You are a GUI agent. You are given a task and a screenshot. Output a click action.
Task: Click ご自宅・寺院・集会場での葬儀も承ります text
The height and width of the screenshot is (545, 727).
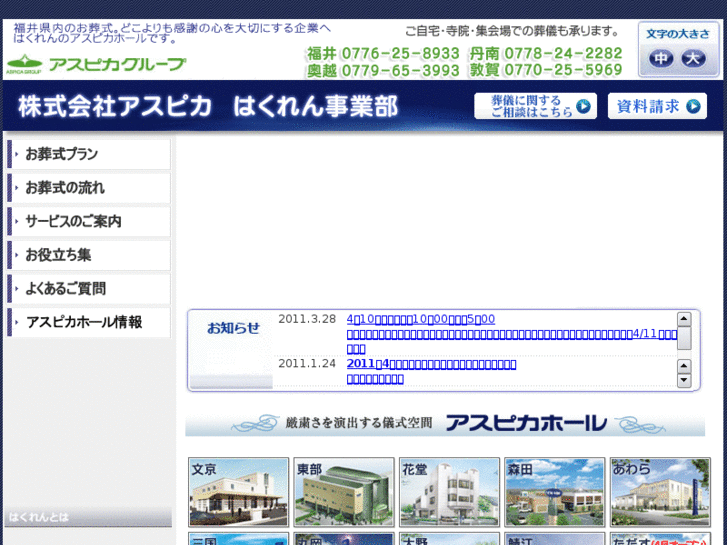pos(512,32)
